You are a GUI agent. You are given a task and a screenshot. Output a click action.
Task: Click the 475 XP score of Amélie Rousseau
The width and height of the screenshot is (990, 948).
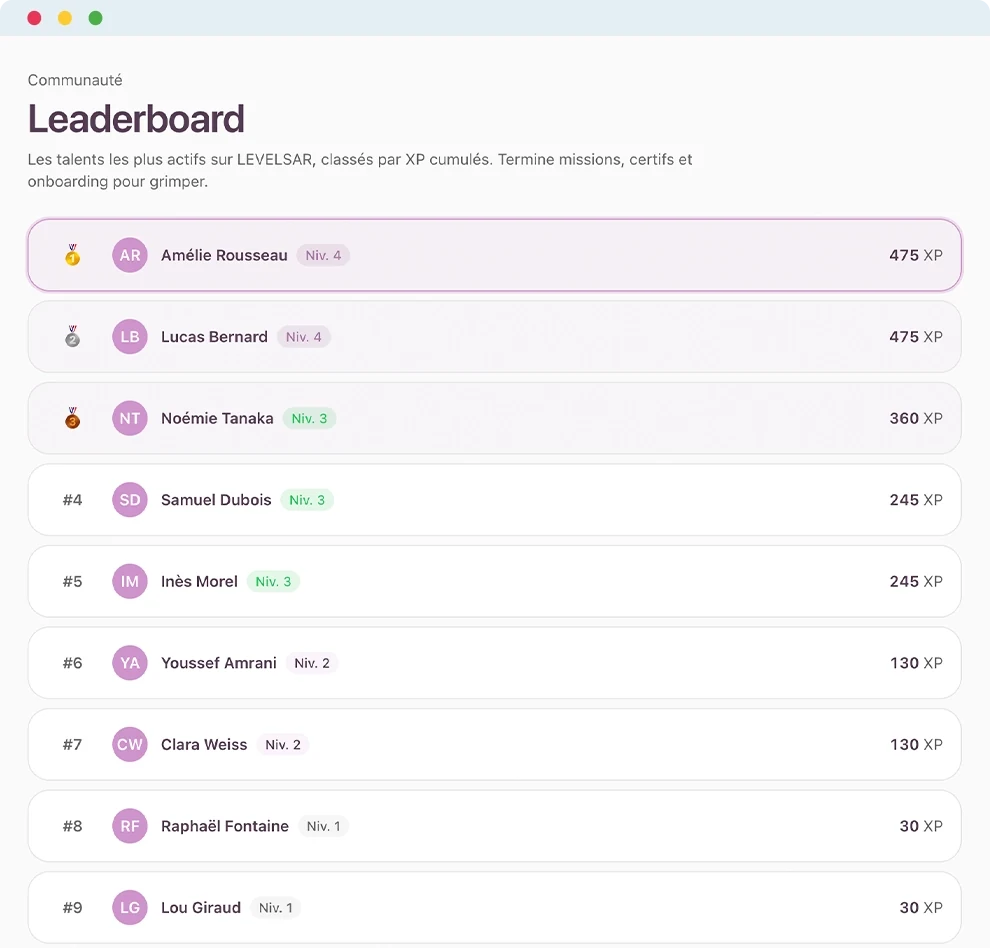pos(915,255)
